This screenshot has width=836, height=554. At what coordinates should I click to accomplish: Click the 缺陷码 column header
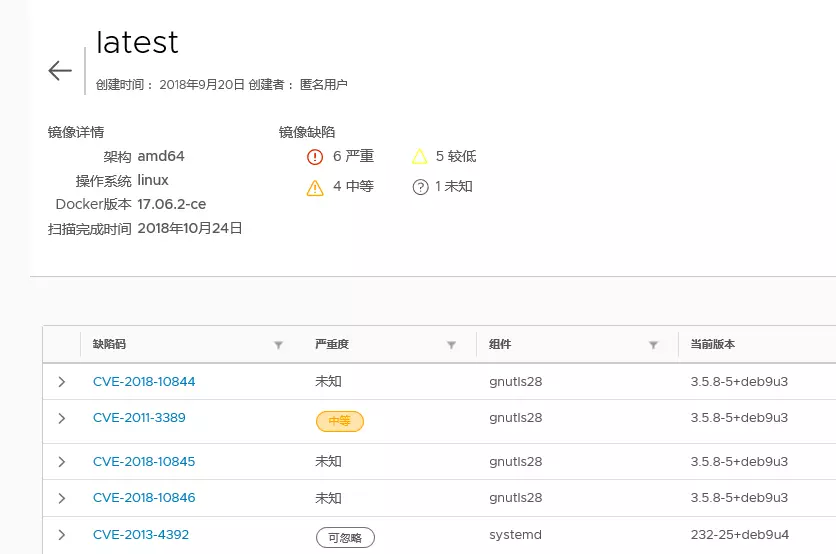click(109, 344)
